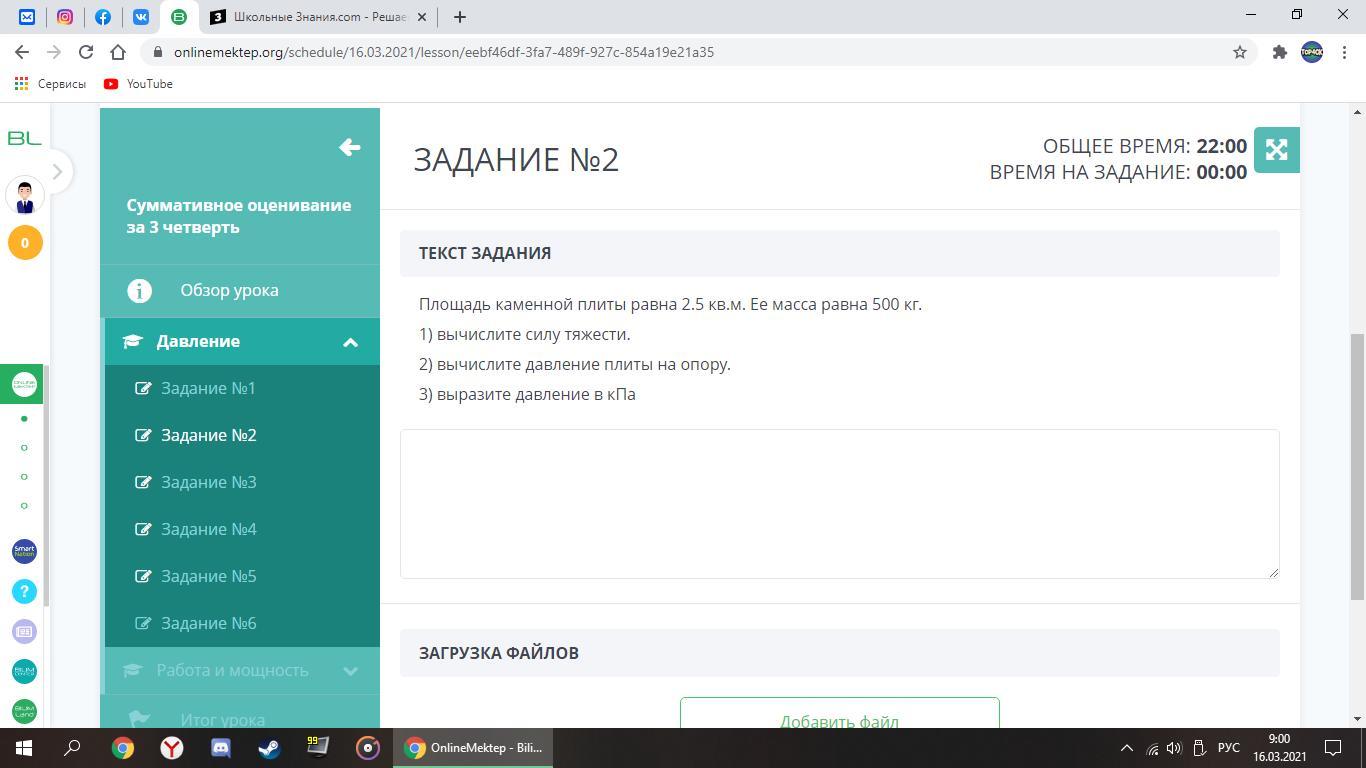Click the orange coin badge showing 0
This screenshot has height=768, width=1366.
(25, 243)
